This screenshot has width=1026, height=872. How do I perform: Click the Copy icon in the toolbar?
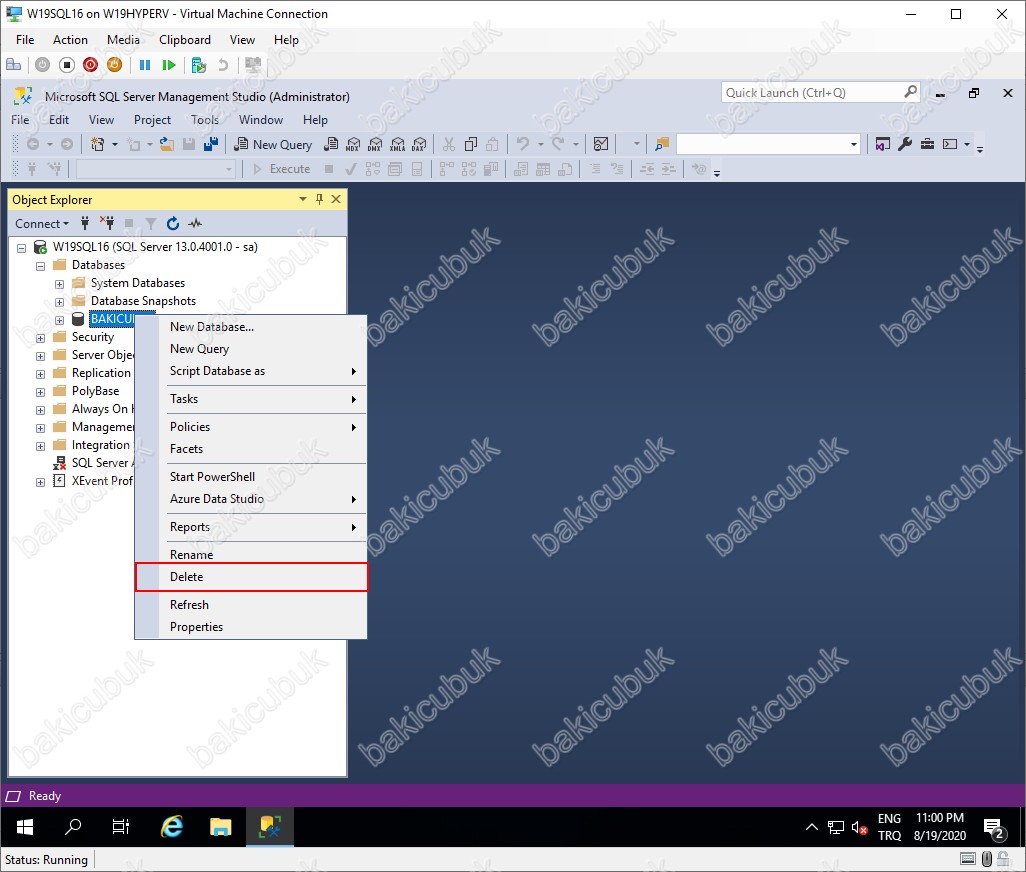[470, 144]
